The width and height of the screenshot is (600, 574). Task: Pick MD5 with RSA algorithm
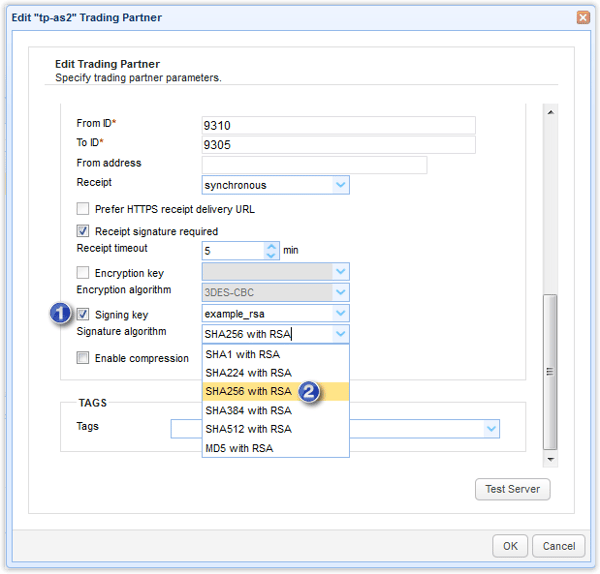(x=240, y=448)
